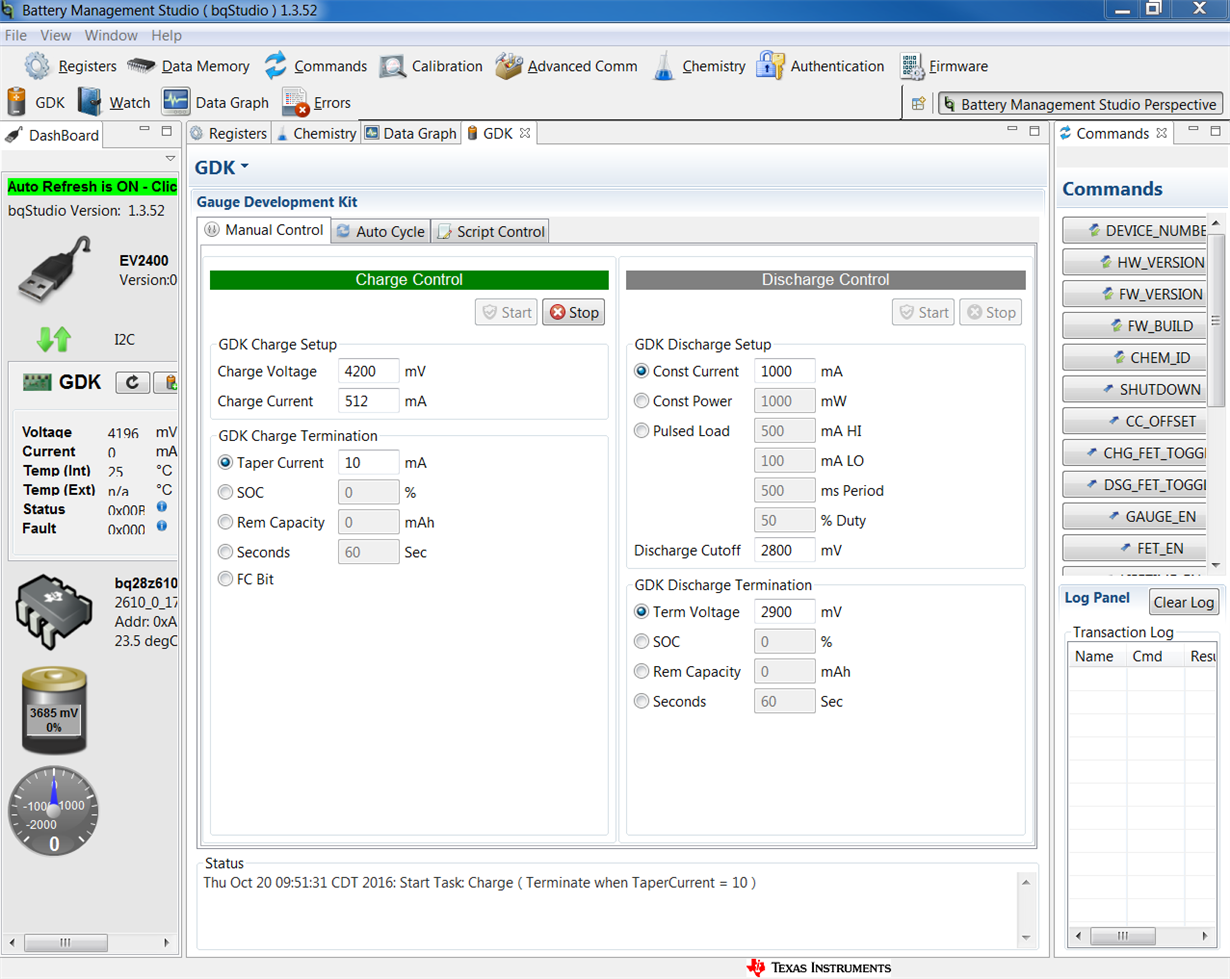Open the Errors tool
Viewport: 1230px width, 979px height.
[x=316, y=102]
